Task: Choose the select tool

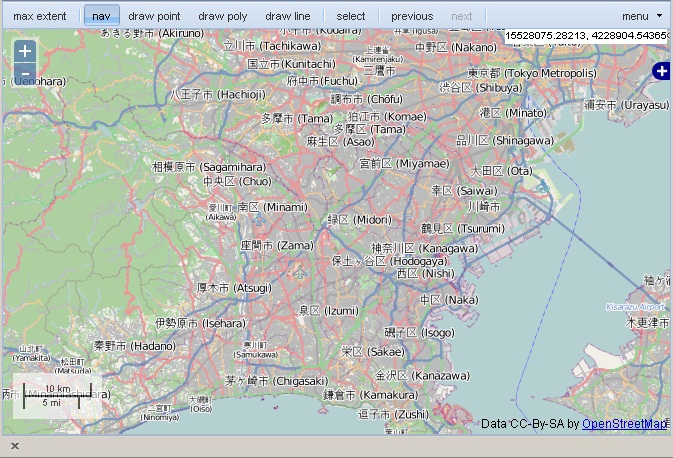Action: (351, 16)
